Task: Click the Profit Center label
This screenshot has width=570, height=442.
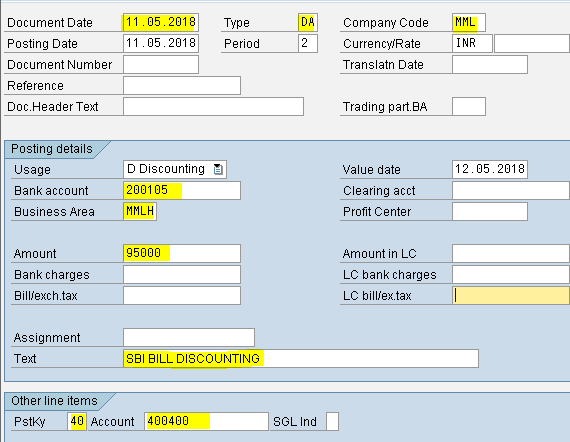Action: point(377,212)
